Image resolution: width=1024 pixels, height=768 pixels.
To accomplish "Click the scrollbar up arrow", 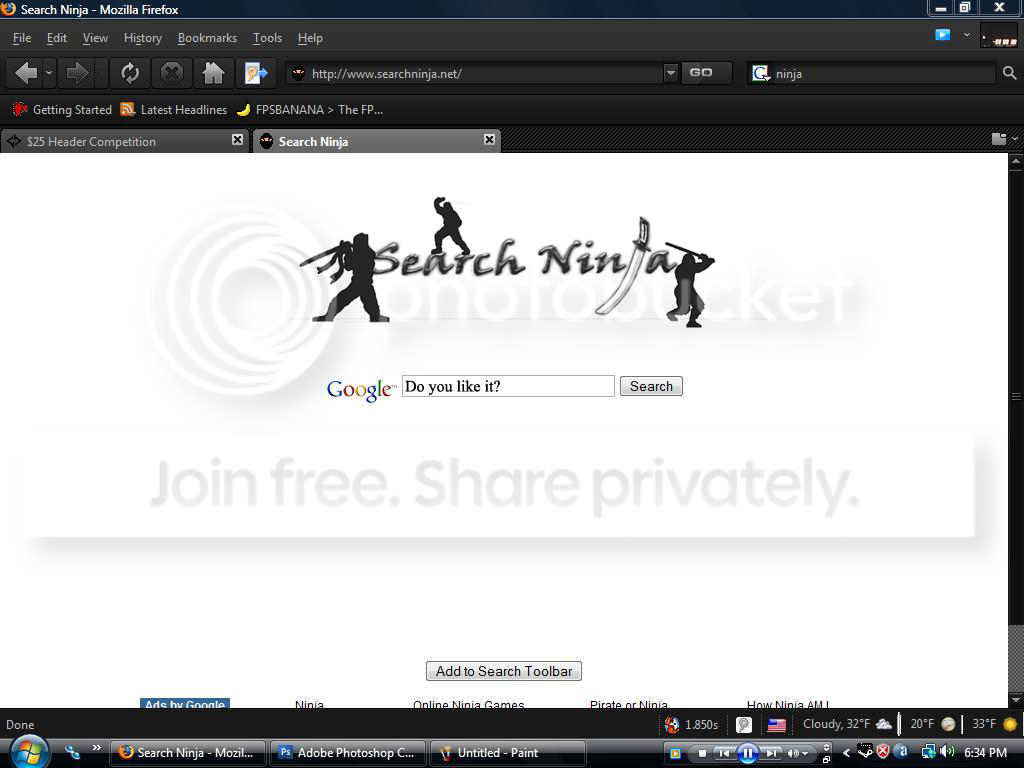I will (x=1016, y=160).
